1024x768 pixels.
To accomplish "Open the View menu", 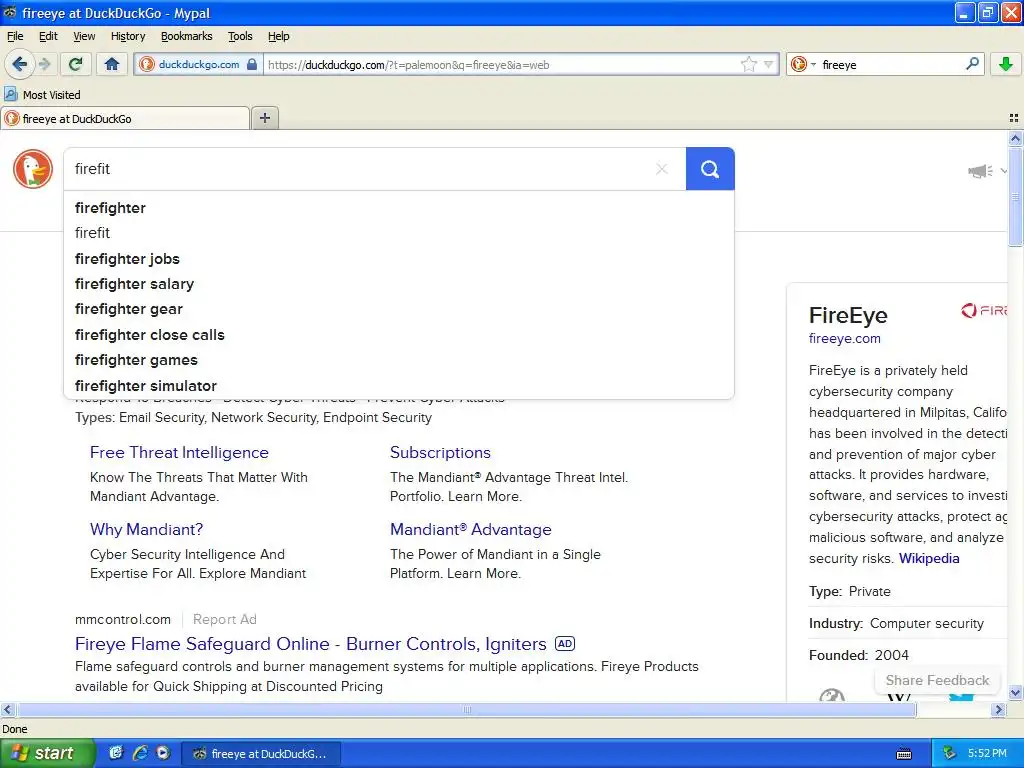I will point(84,36).
